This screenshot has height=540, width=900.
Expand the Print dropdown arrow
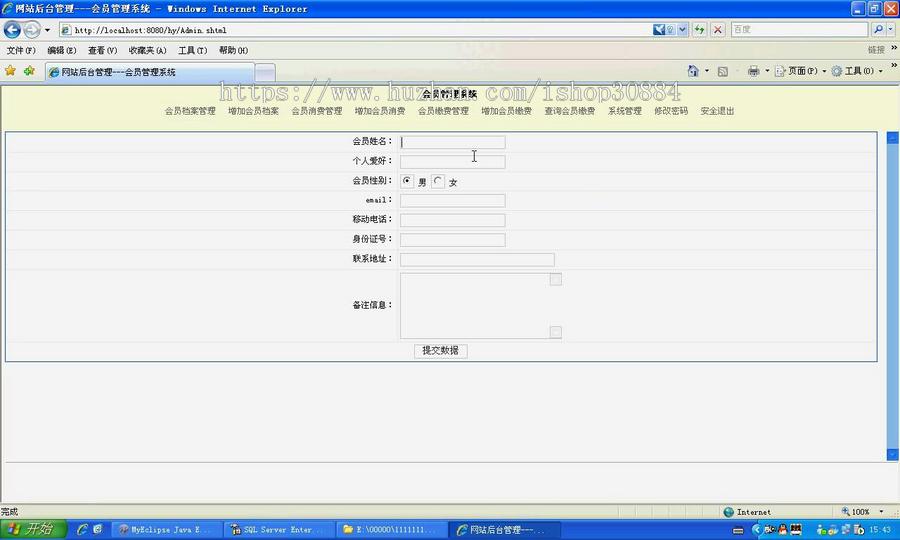[x=767, y=71]
